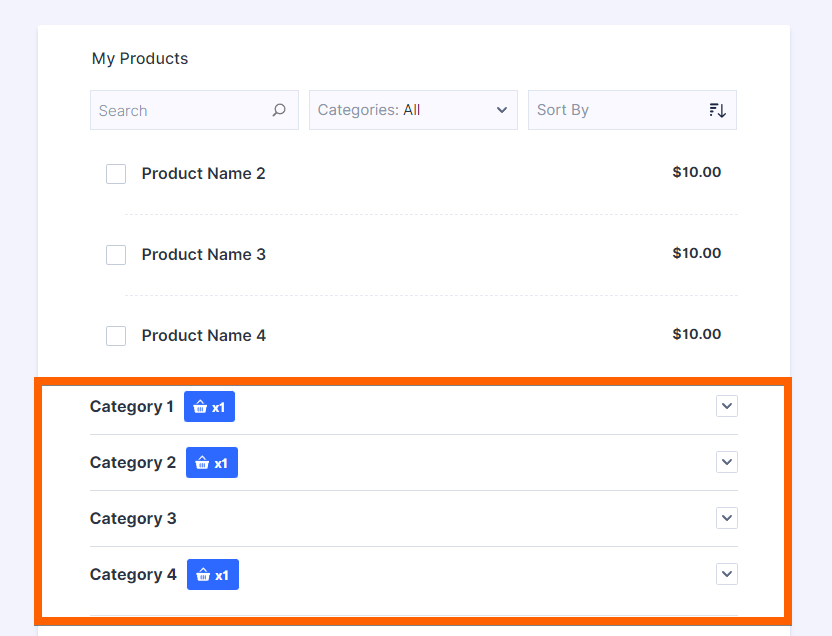Expand Category 3 with chevron
Image resolution: width=832 pixels, height=636 pixels.
[x=727, y=518]
